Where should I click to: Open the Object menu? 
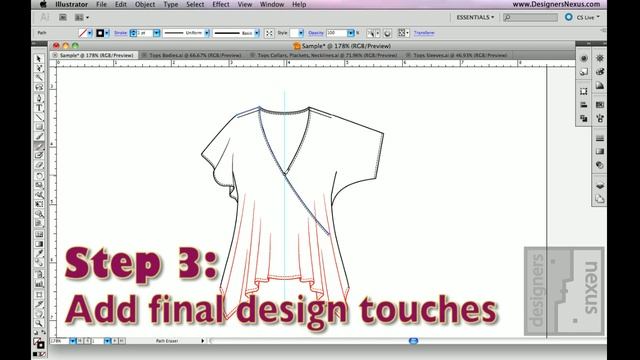145,4
